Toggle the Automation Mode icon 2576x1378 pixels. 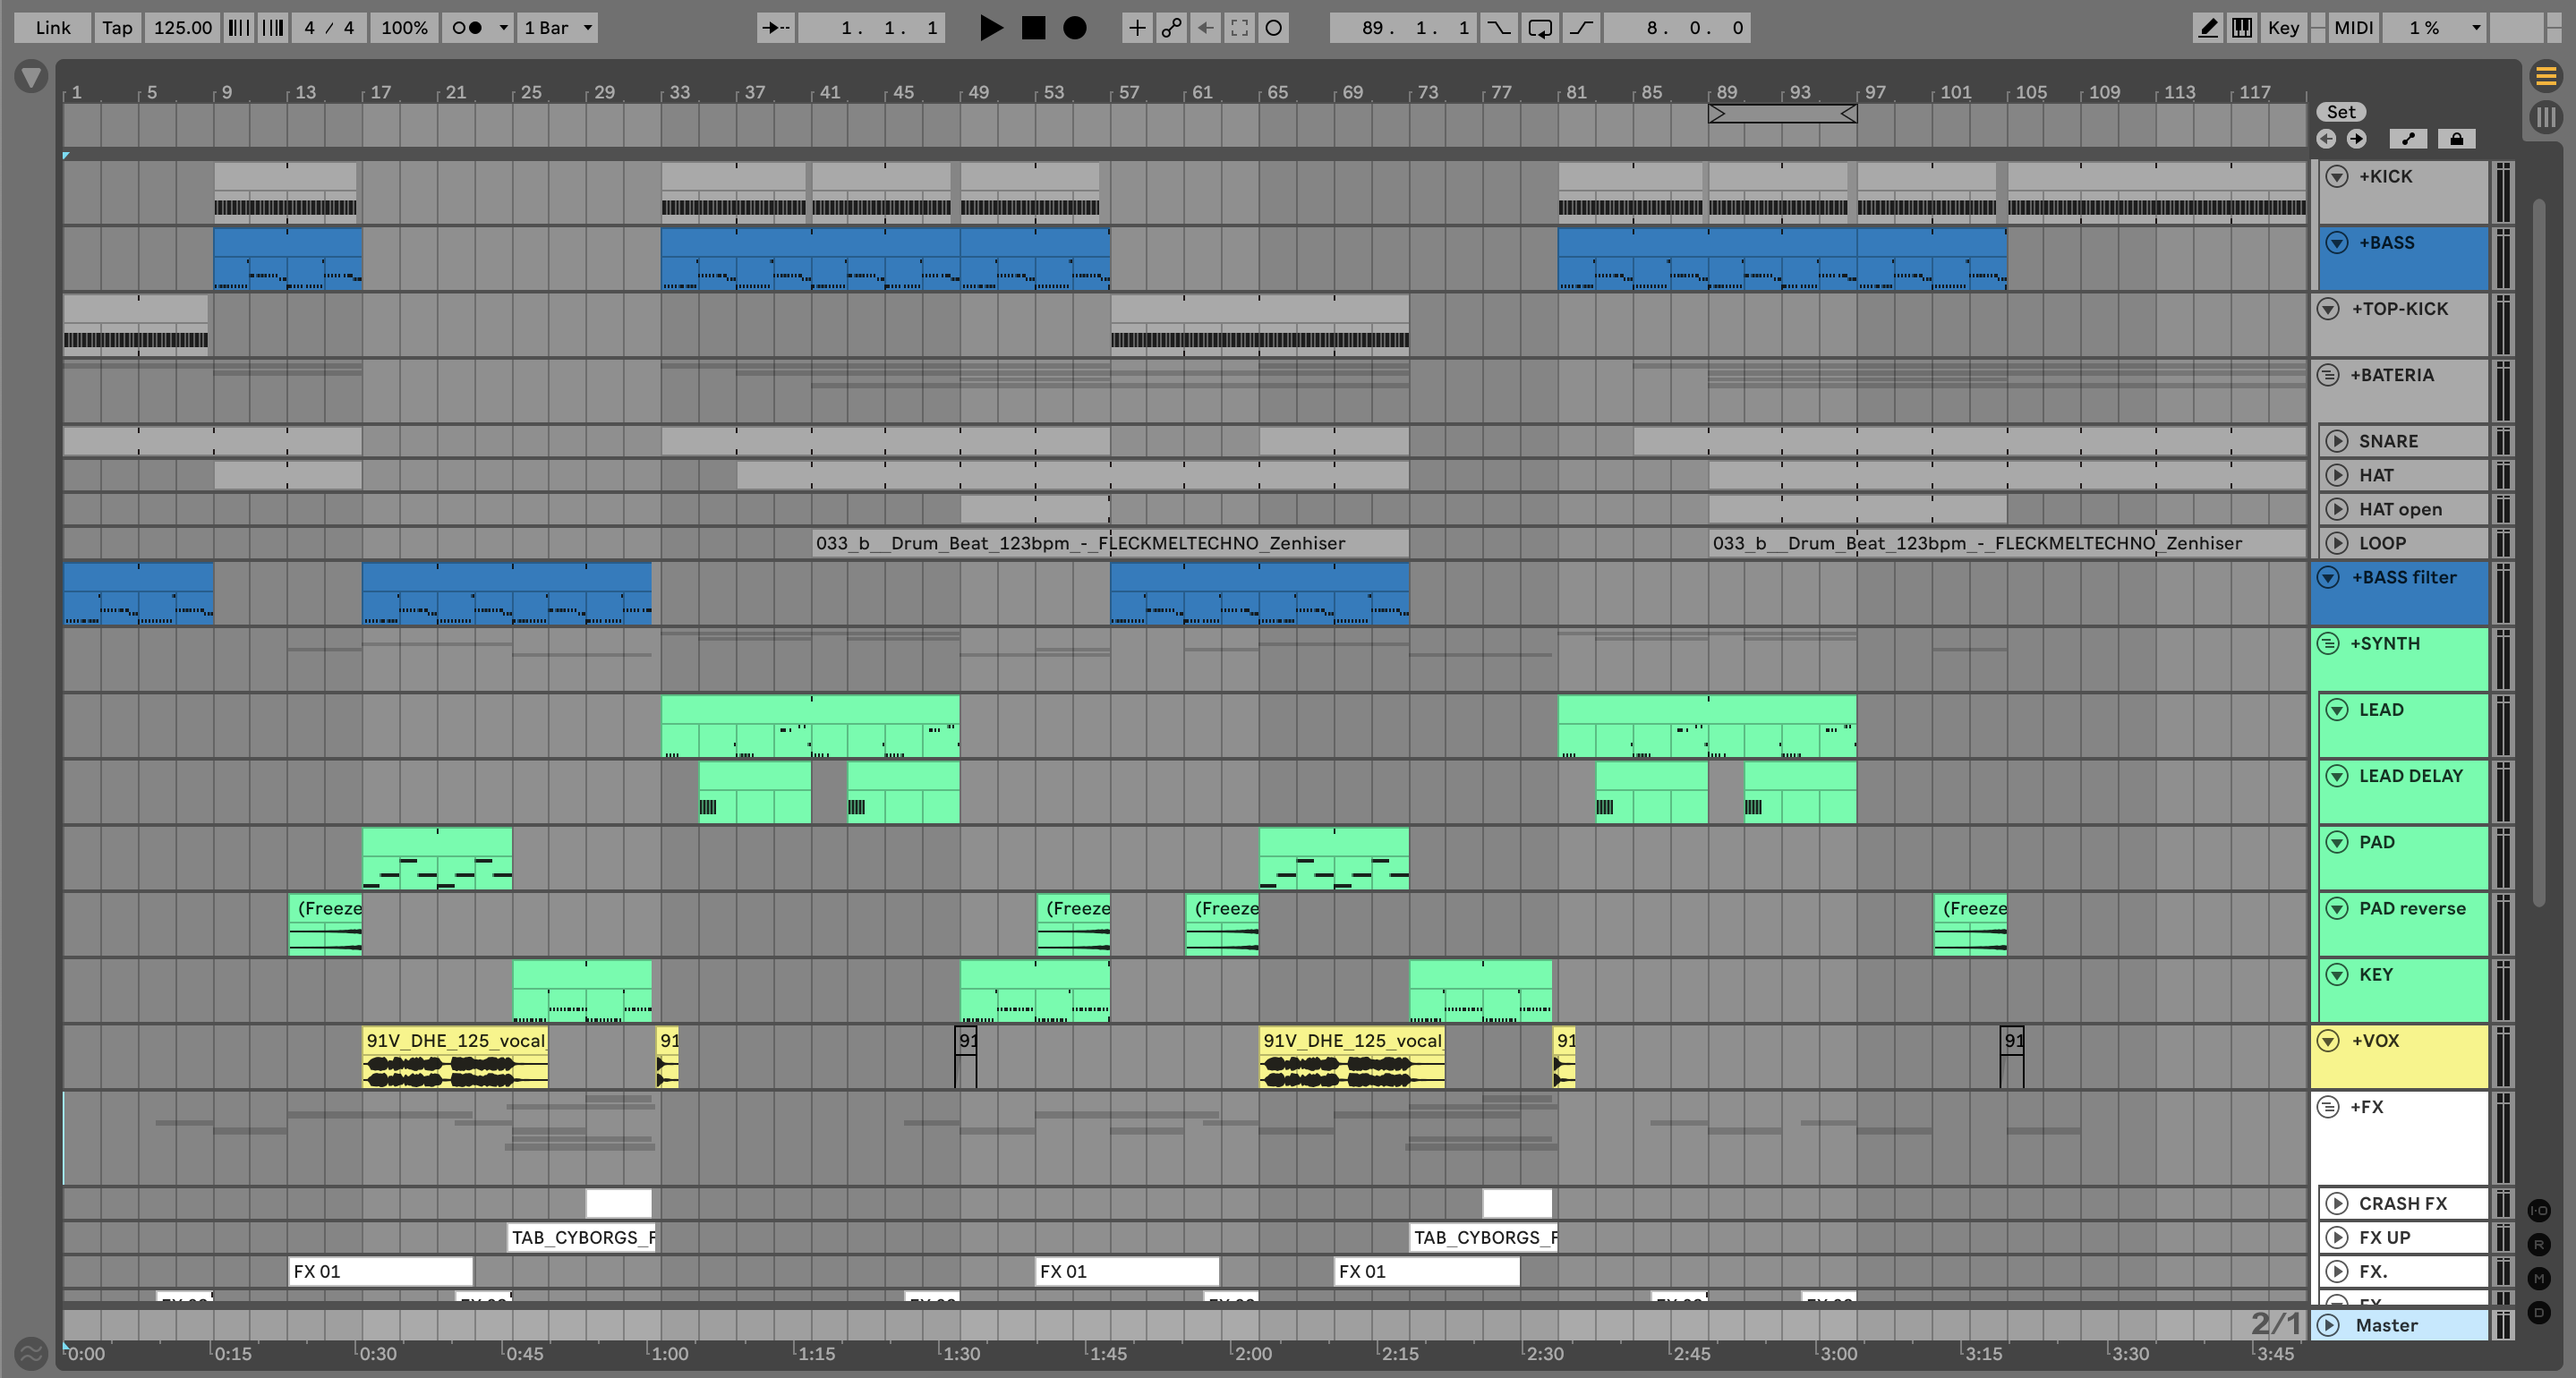click(x=2408, y=139)
